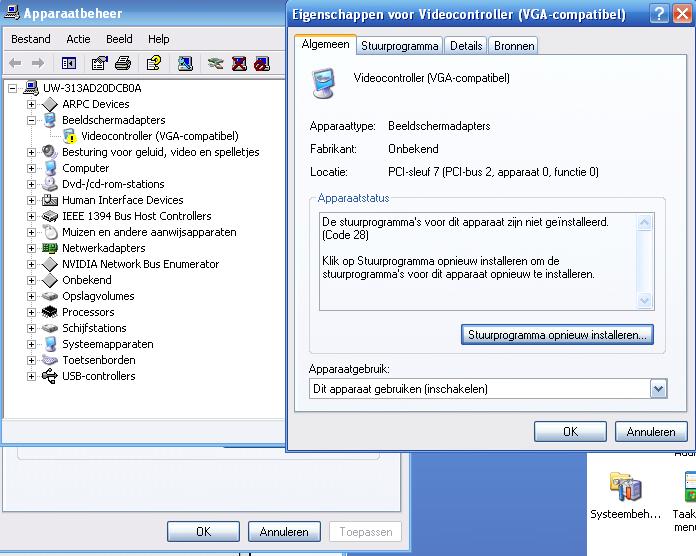Expand the Computer node
The image size is (696, 556).
[x=31, y=168]
